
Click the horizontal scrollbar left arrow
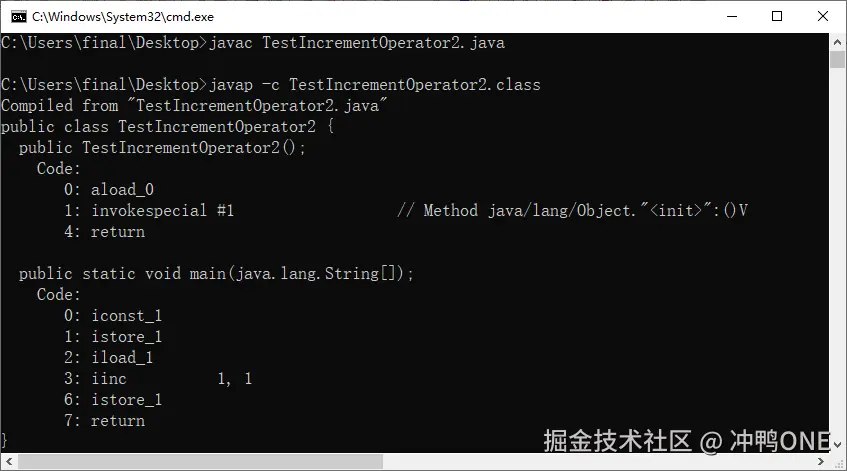click(9, 462)
